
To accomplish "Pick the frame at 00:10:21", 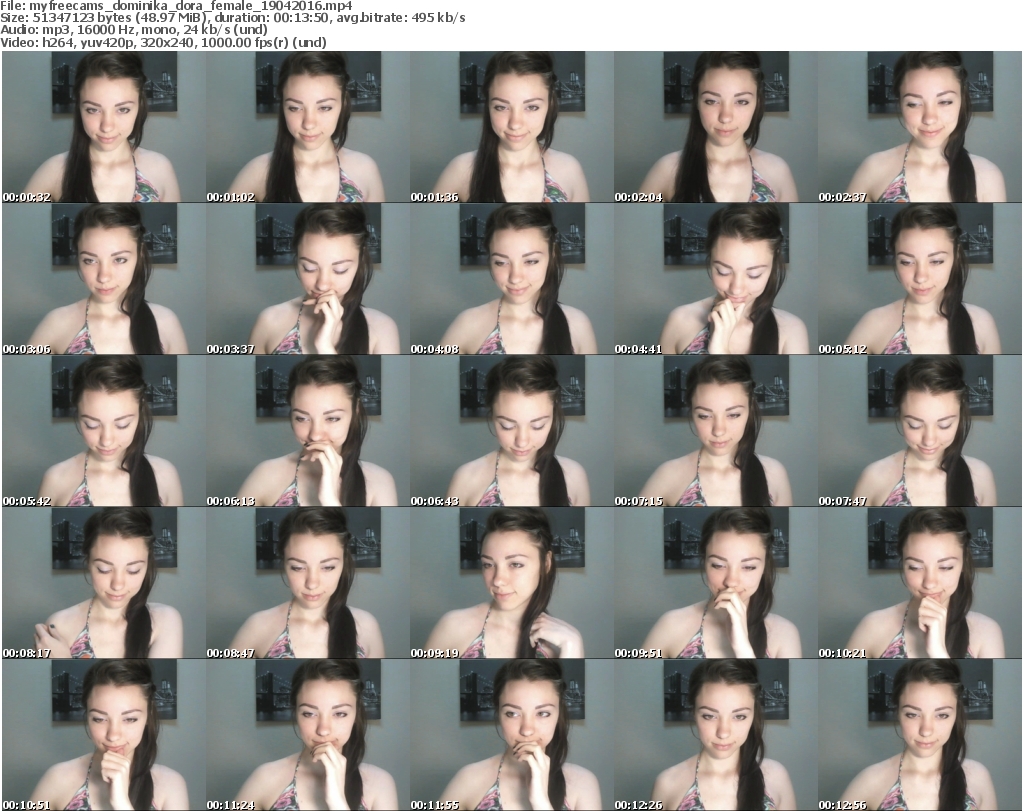I will pos(920,583).
